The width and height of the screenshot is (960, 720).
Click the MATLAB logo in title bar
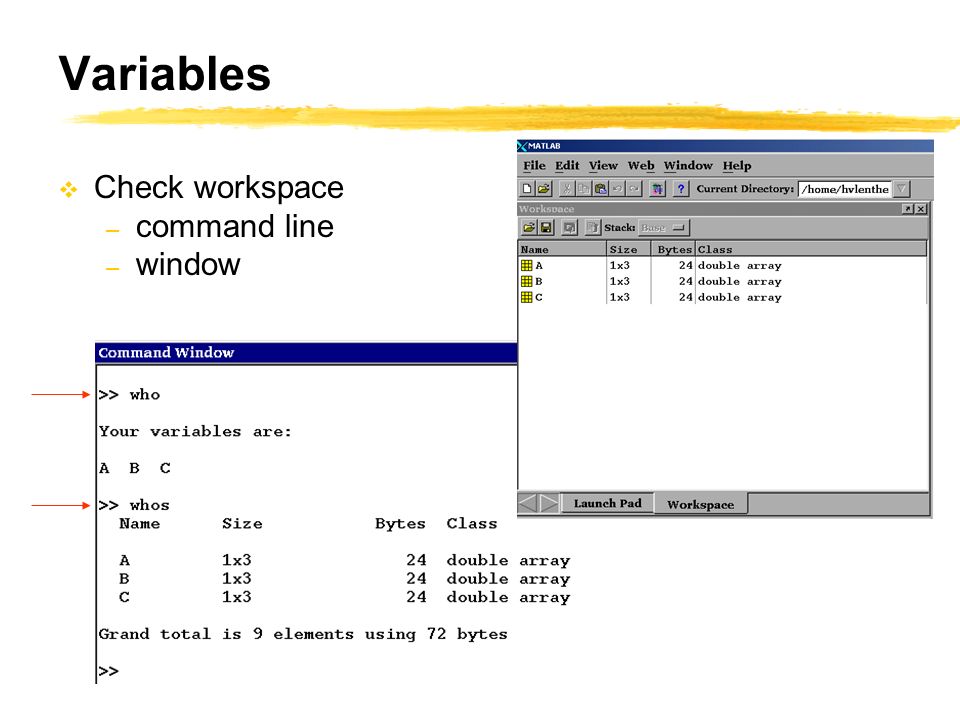pos(522,146)
